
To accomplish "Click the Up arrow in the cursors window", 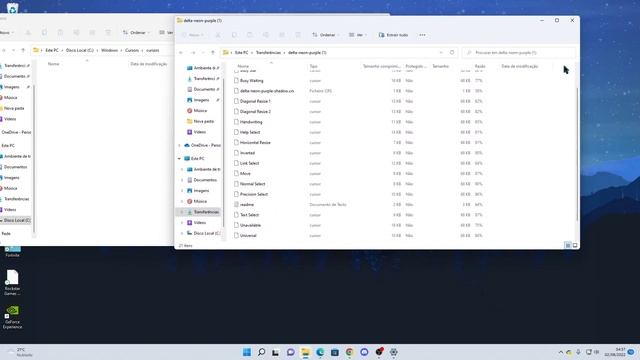I will (x=23, y=50).
